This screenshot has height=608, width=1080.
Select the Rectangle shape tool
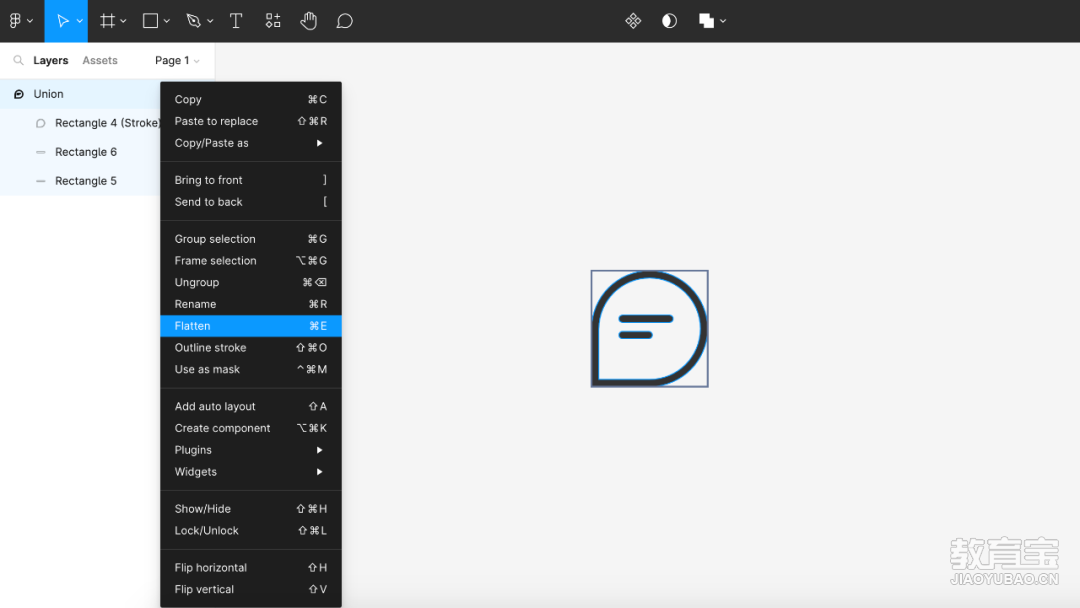pos(150,21)
